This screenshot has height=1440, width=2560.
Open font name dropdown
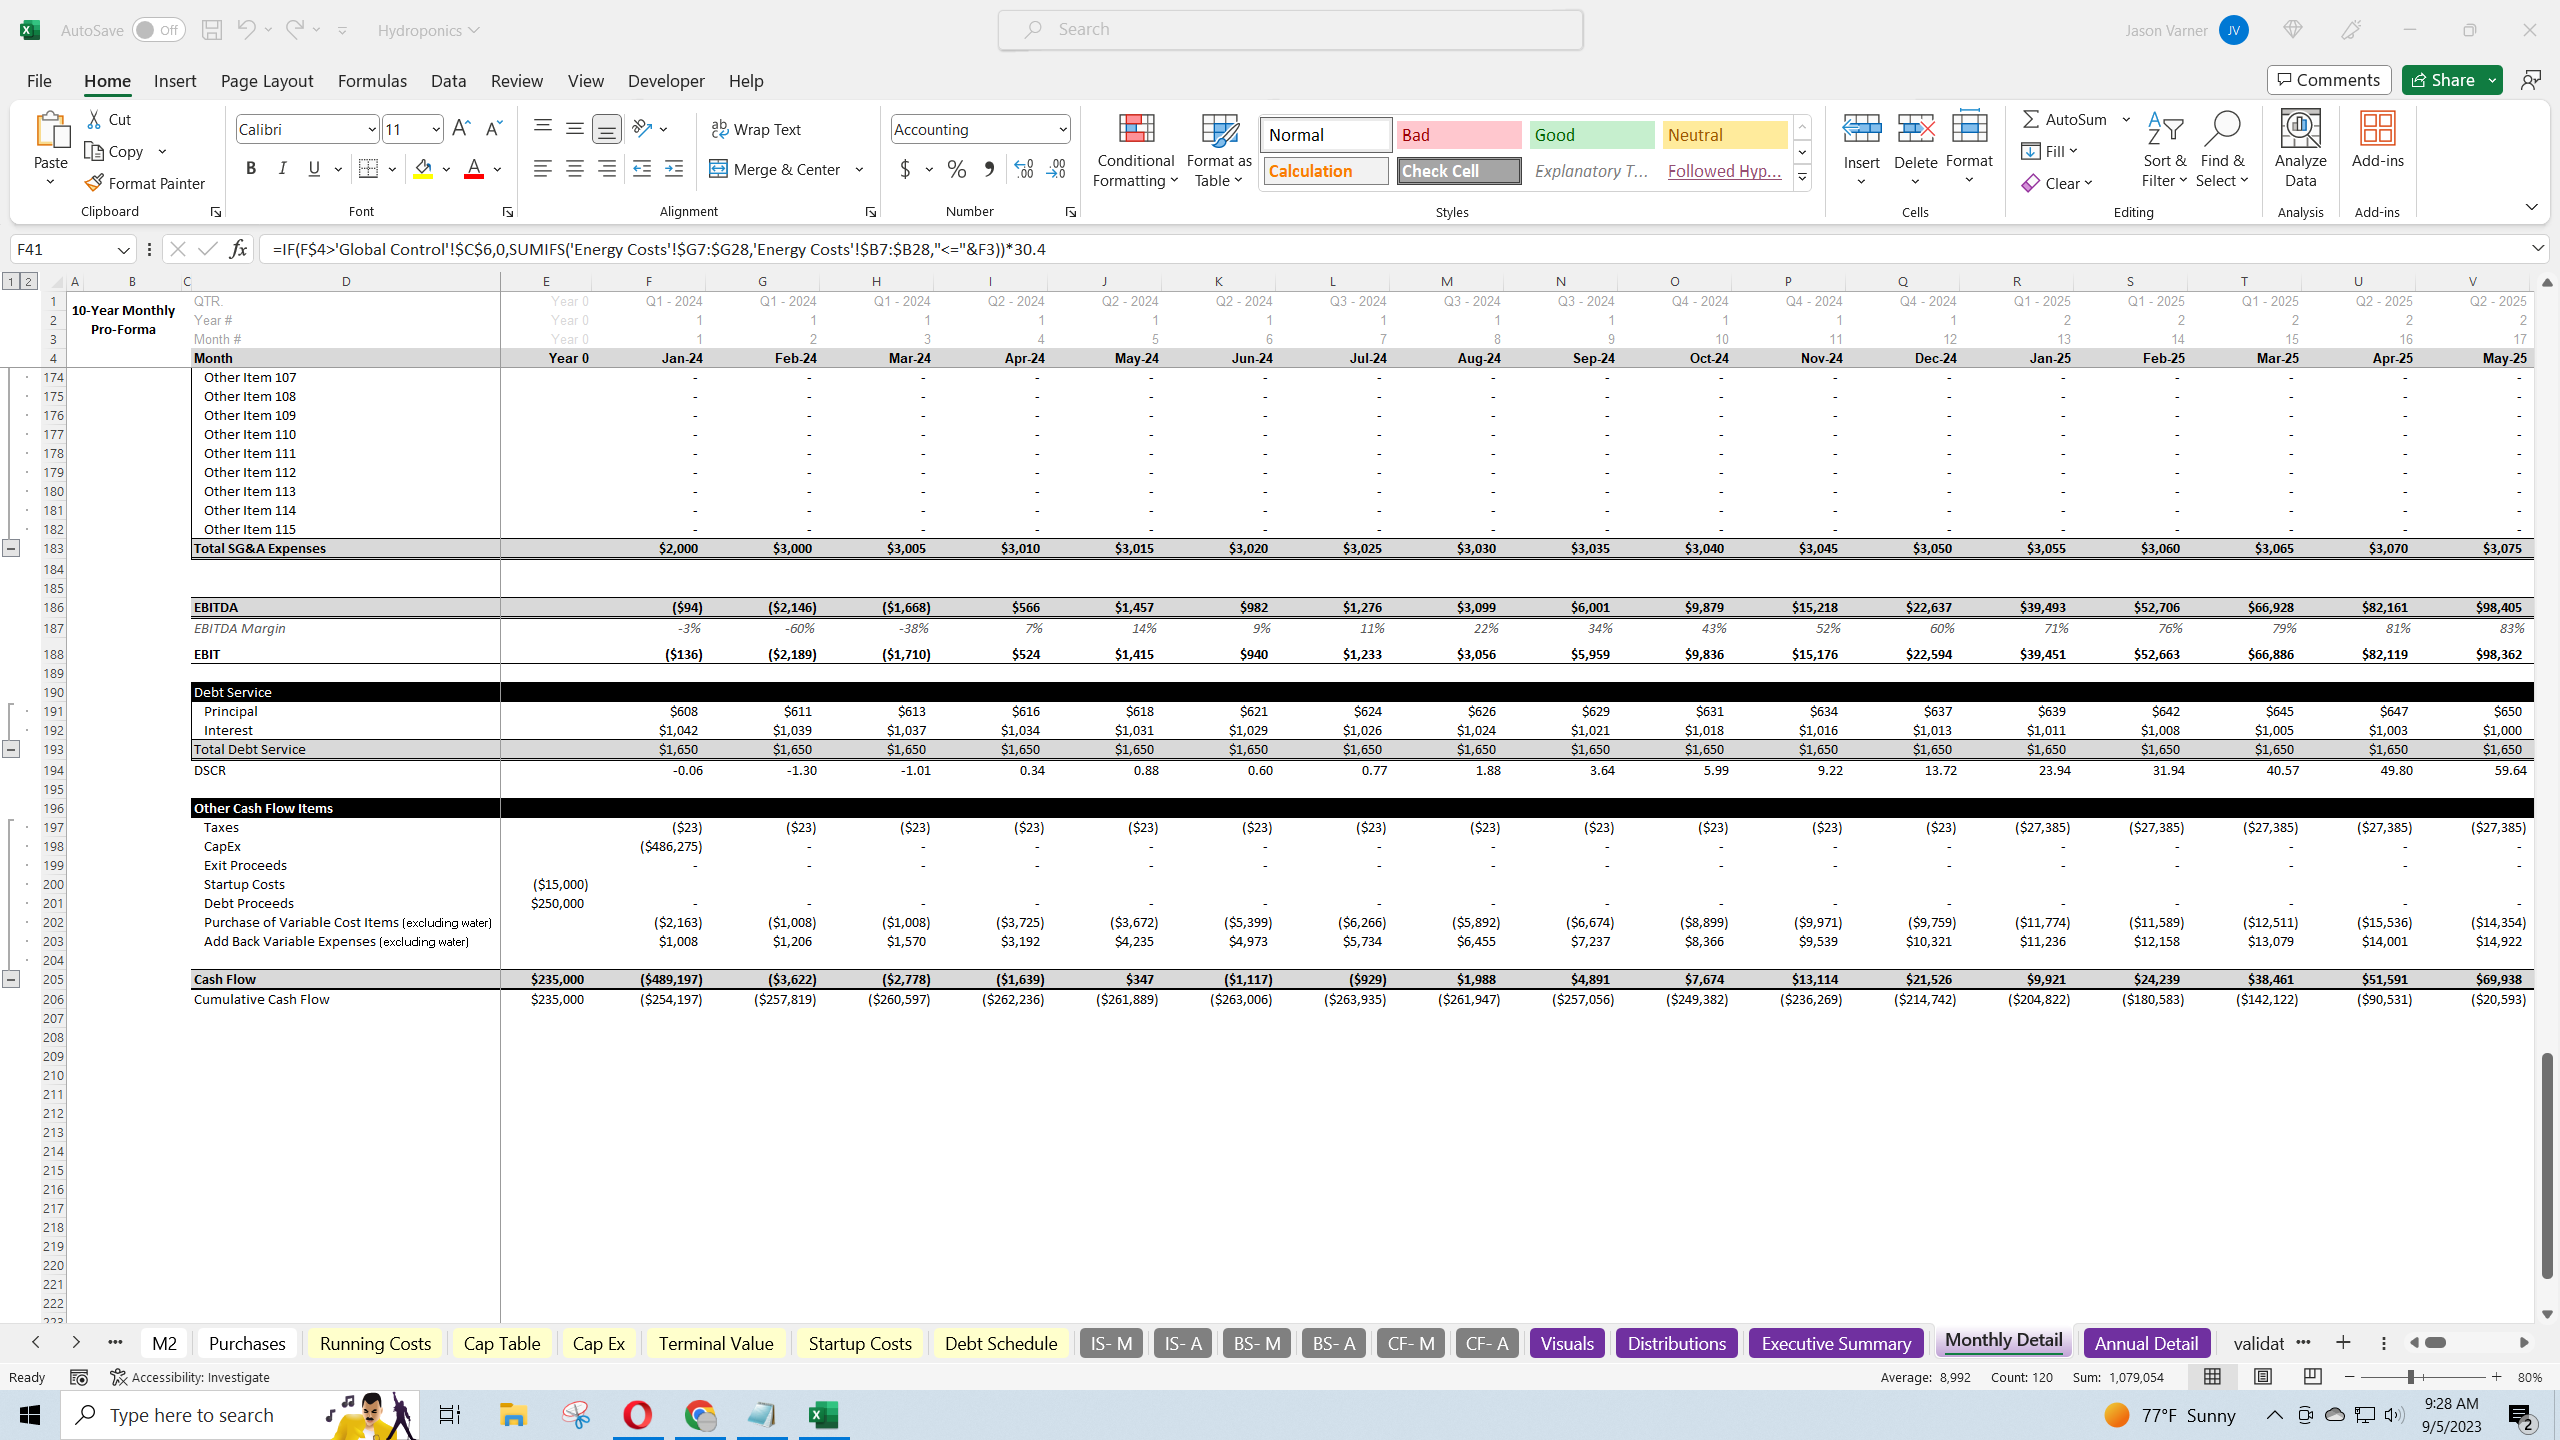pos(371,129)
